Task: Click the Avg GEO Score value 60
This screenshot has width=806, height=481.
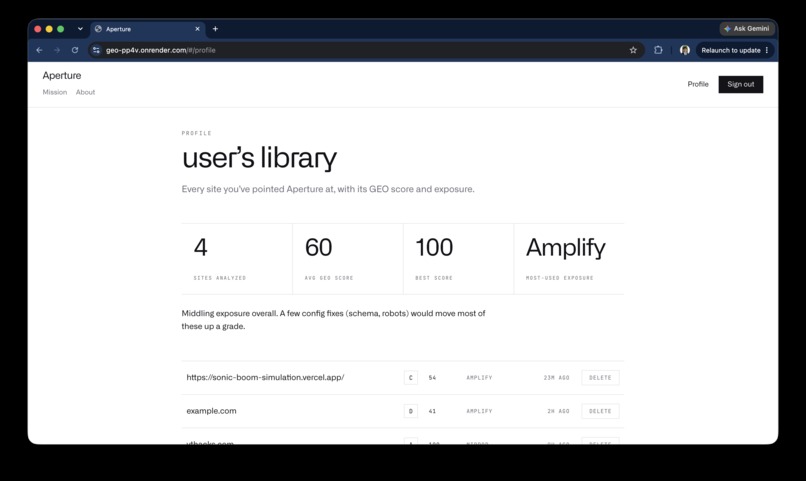Action: 319,247
